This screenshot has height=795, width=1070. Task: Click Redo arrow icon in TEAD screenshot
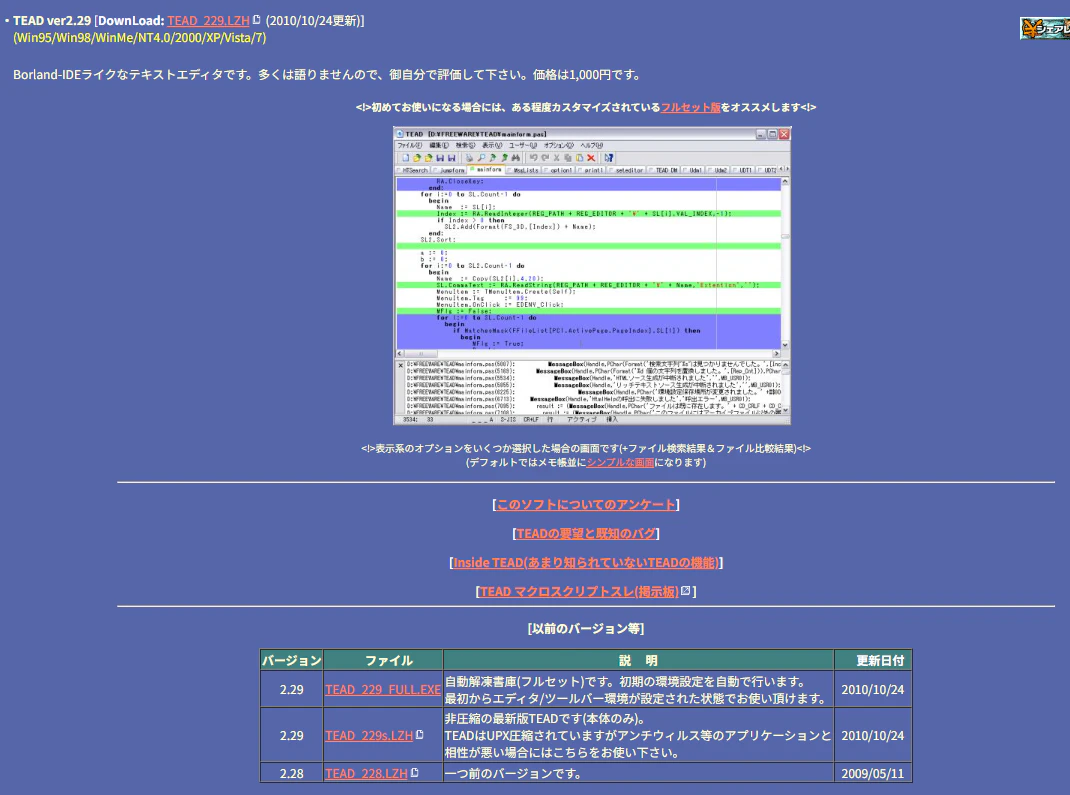pos(545,158)
